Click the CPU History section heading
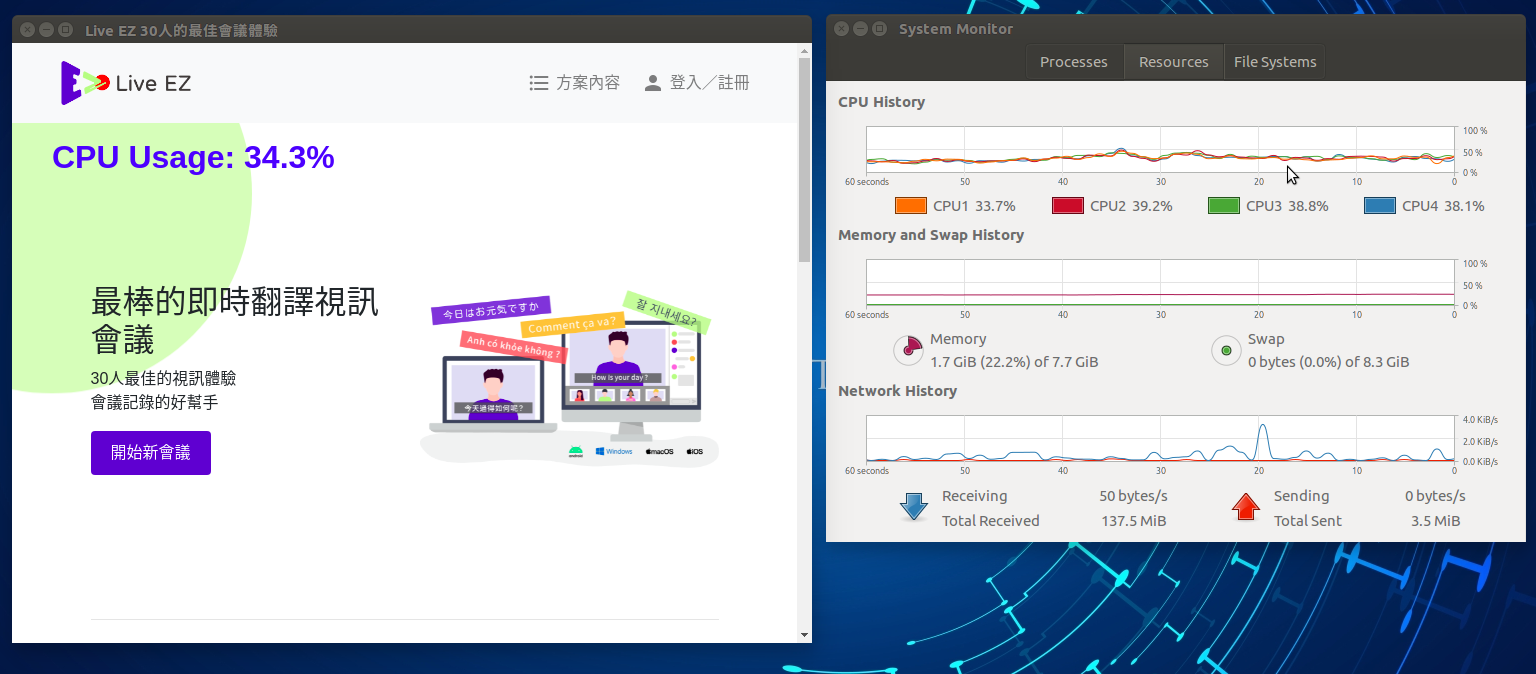 coord(881,102)
